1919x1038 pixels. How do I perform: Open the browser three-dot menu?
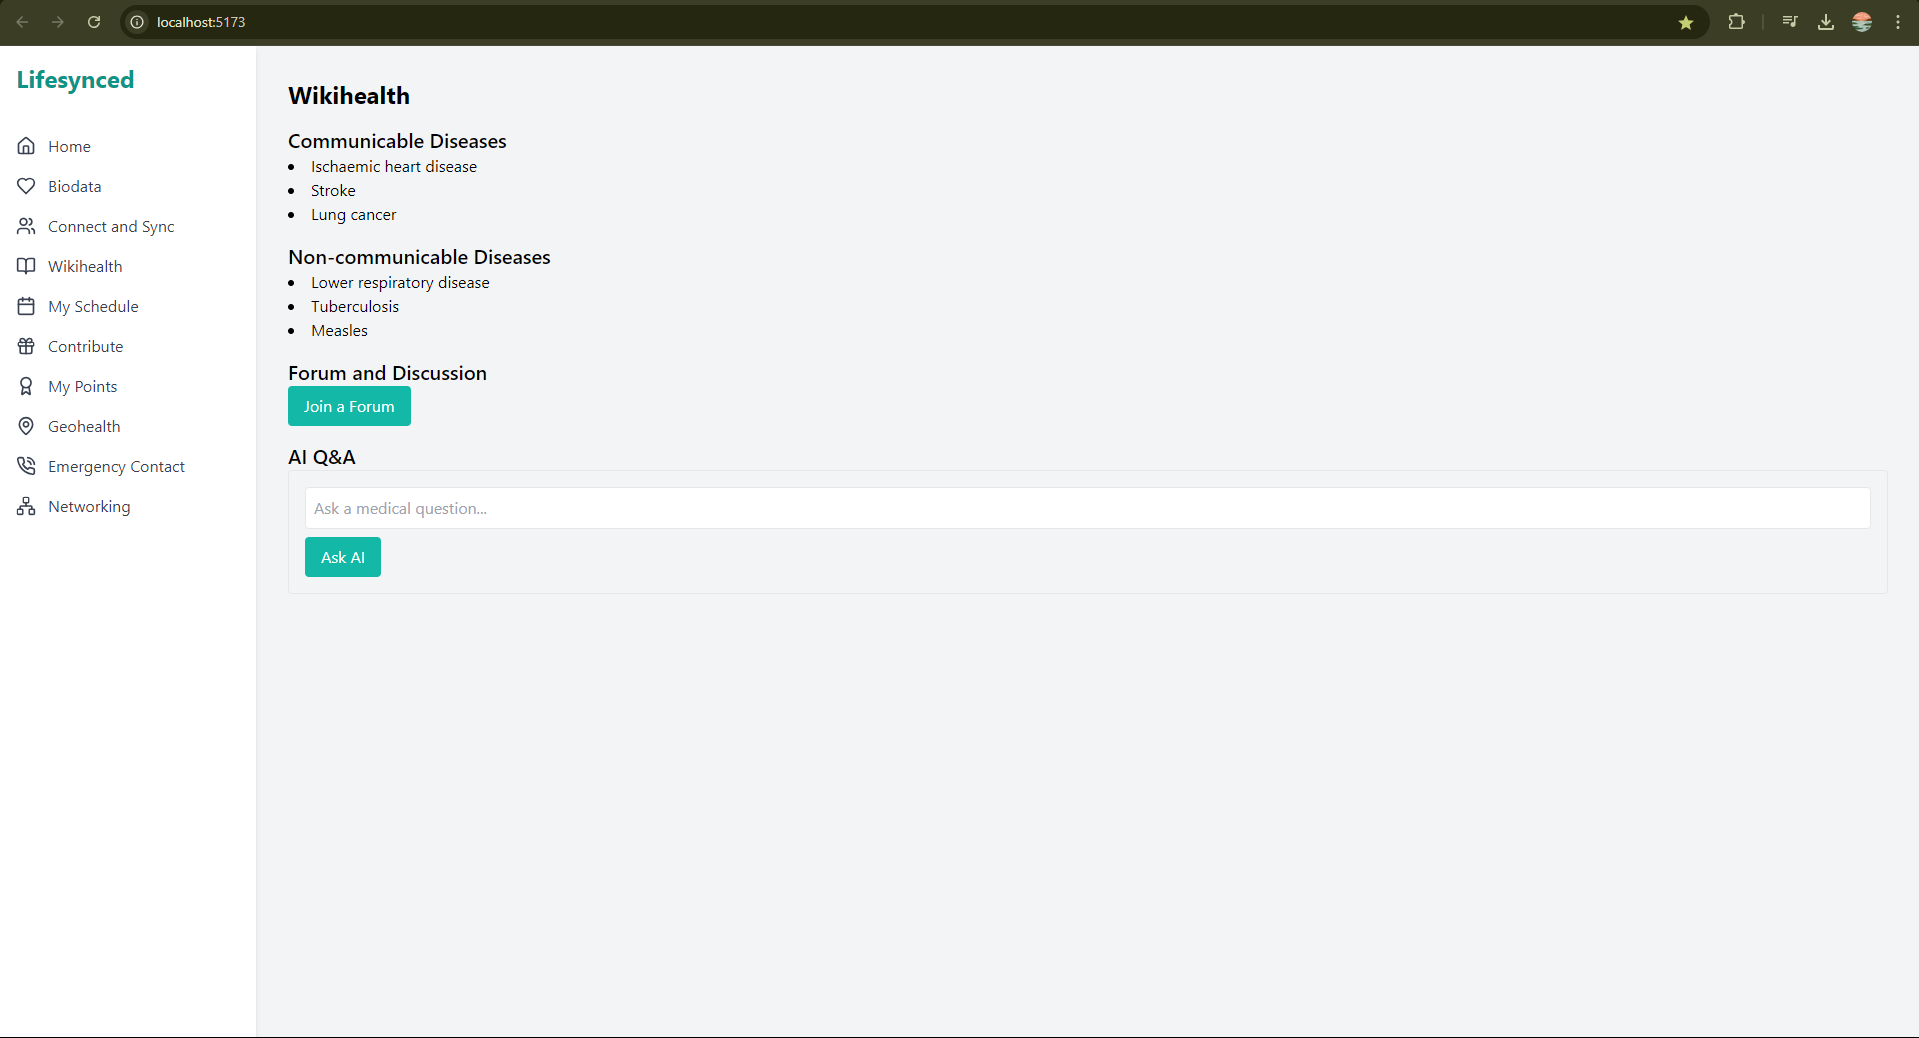(1898, 22)
